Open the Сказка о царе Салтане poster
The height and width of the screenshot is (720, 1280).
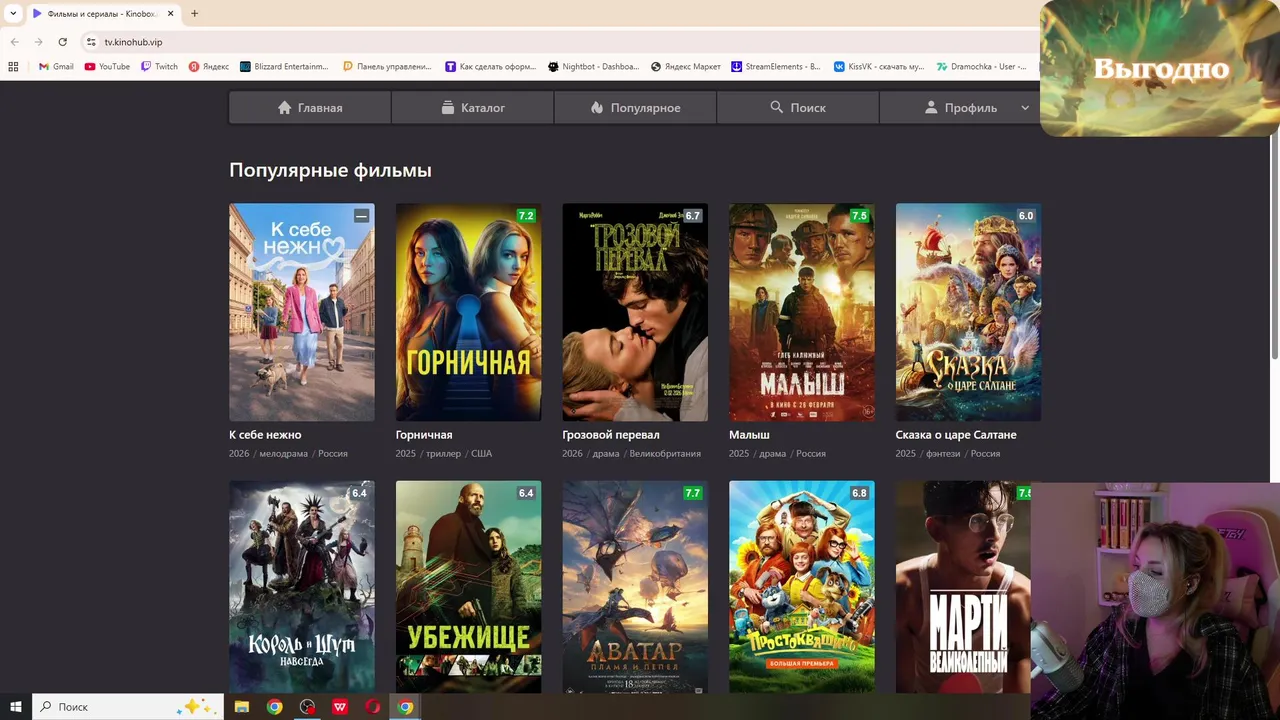[968, 312]
